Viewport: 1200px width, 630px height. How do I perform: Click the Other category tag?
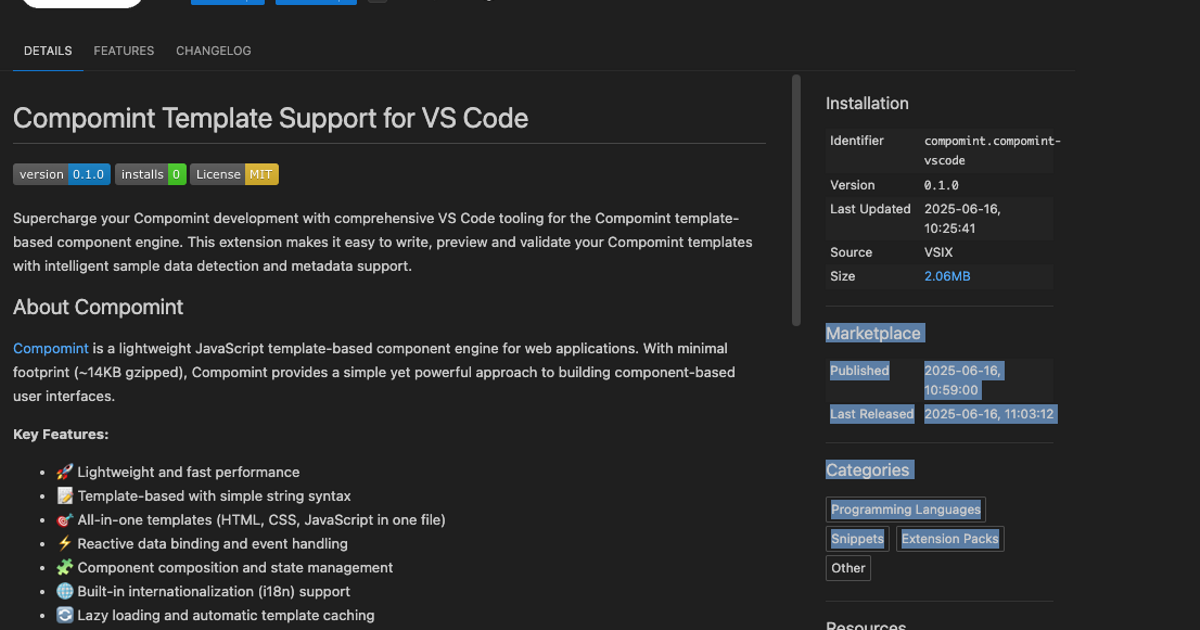tap(848, 568)
